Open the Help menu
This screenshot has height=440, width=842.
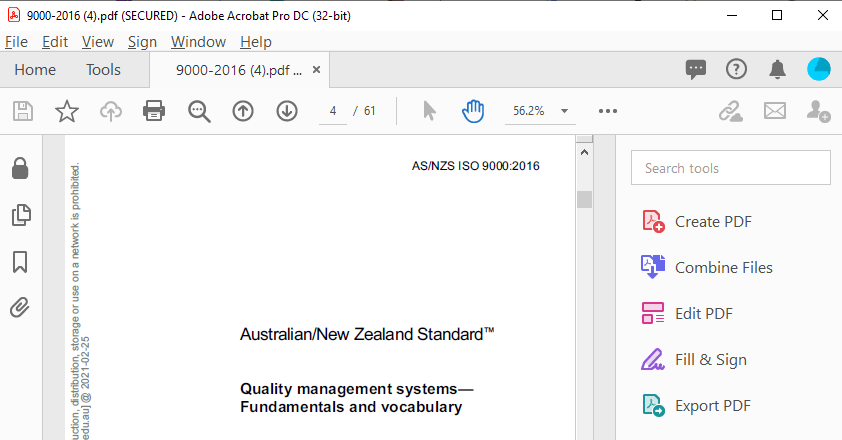[x=256, y=42]
